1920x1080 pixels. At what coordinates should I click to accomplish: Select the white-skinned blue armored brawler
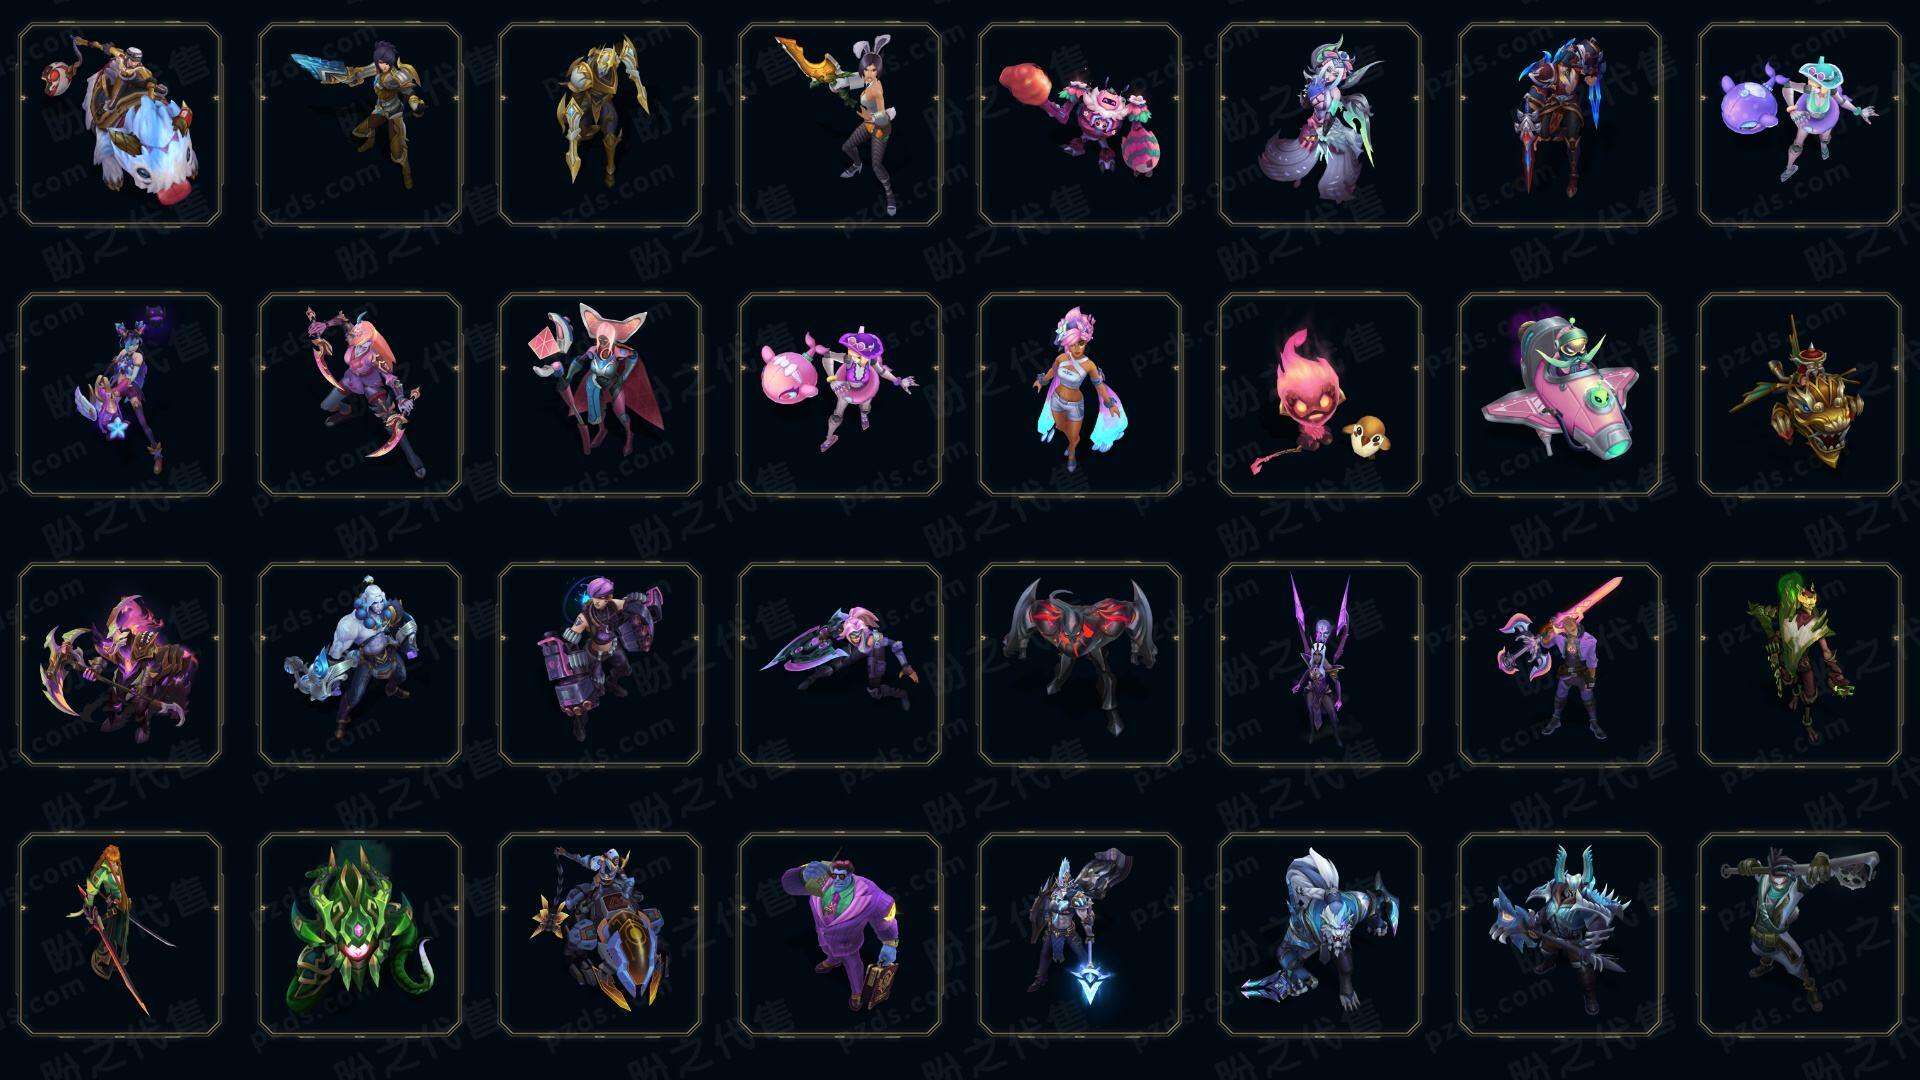click(360, 665)
